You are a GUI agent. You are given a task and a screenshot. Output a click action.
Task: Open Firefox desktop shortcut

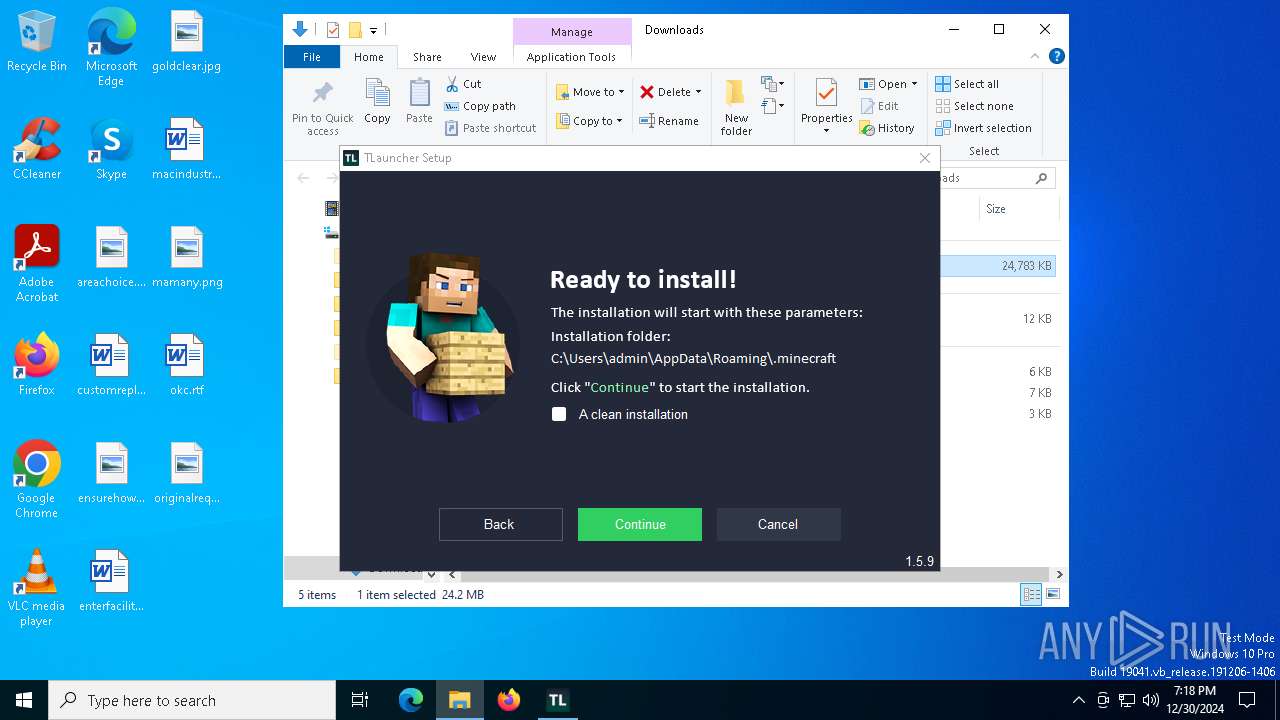point(37,365)
